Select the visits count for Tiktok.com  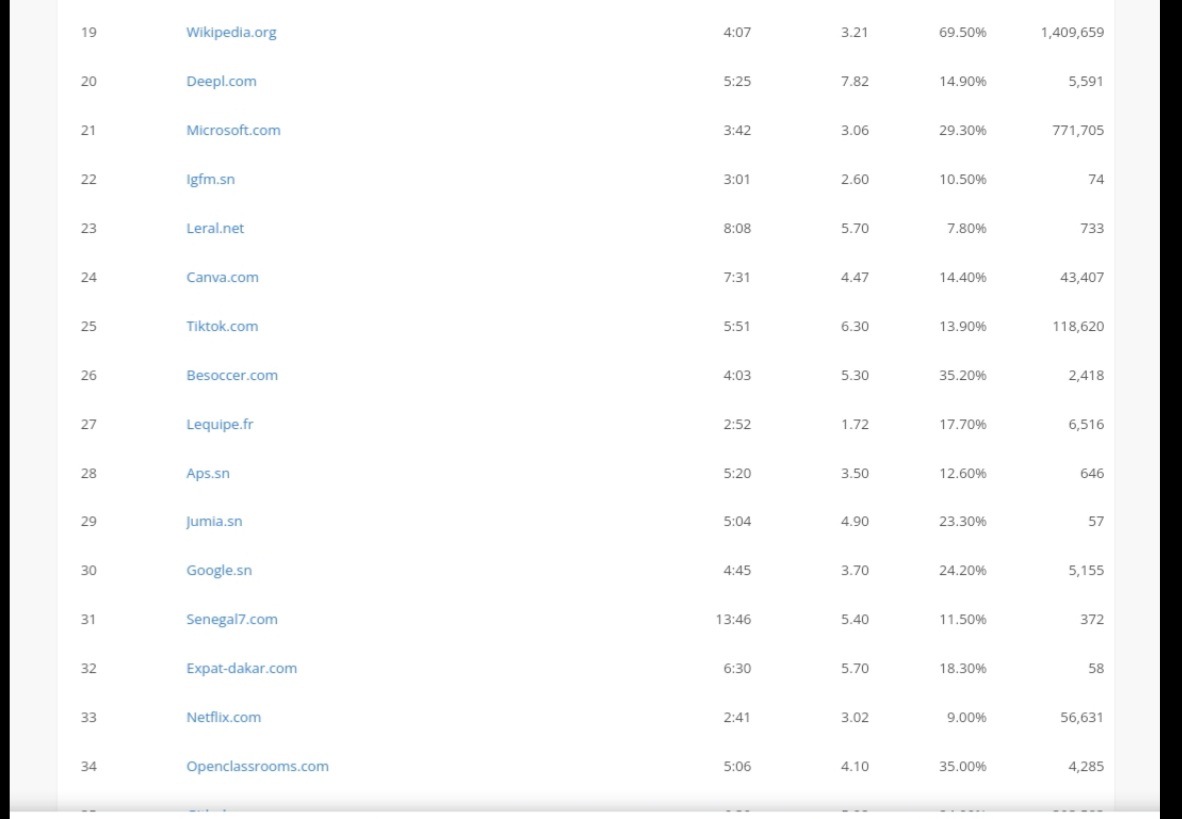coord(1082,325)
